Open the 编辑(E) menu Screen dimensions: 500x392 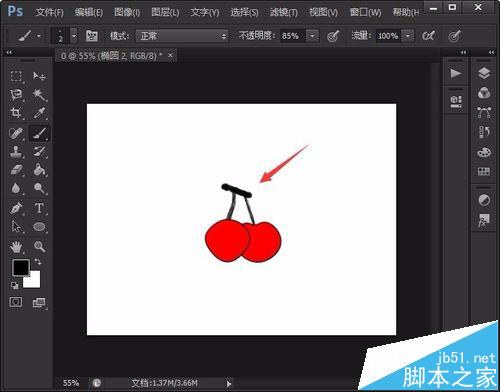point(89,13)
